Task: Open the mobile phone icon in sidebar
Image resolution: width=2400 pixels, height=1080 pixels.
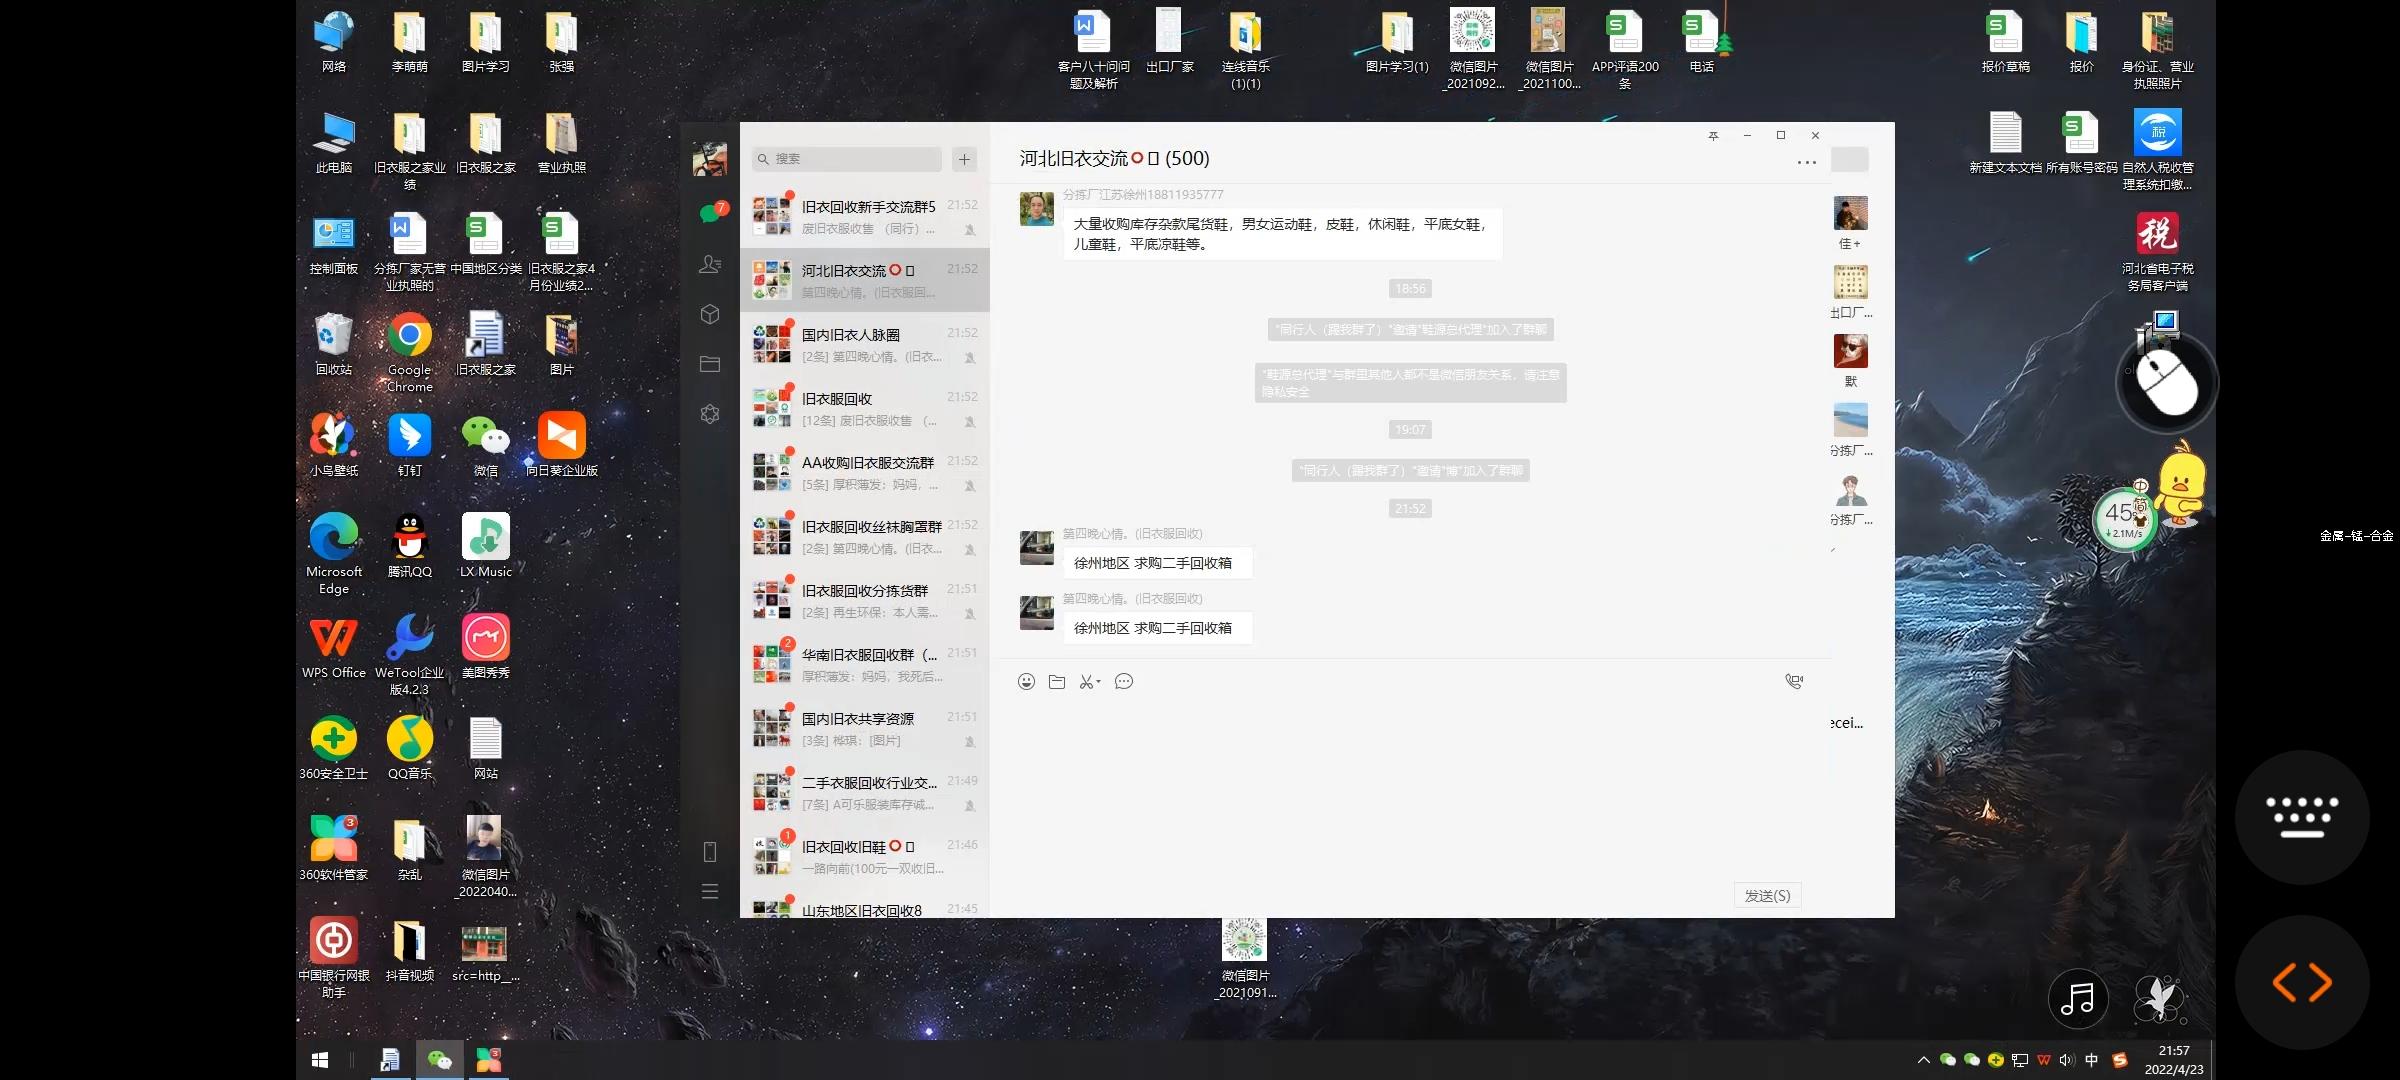Action: coord(709,852)
